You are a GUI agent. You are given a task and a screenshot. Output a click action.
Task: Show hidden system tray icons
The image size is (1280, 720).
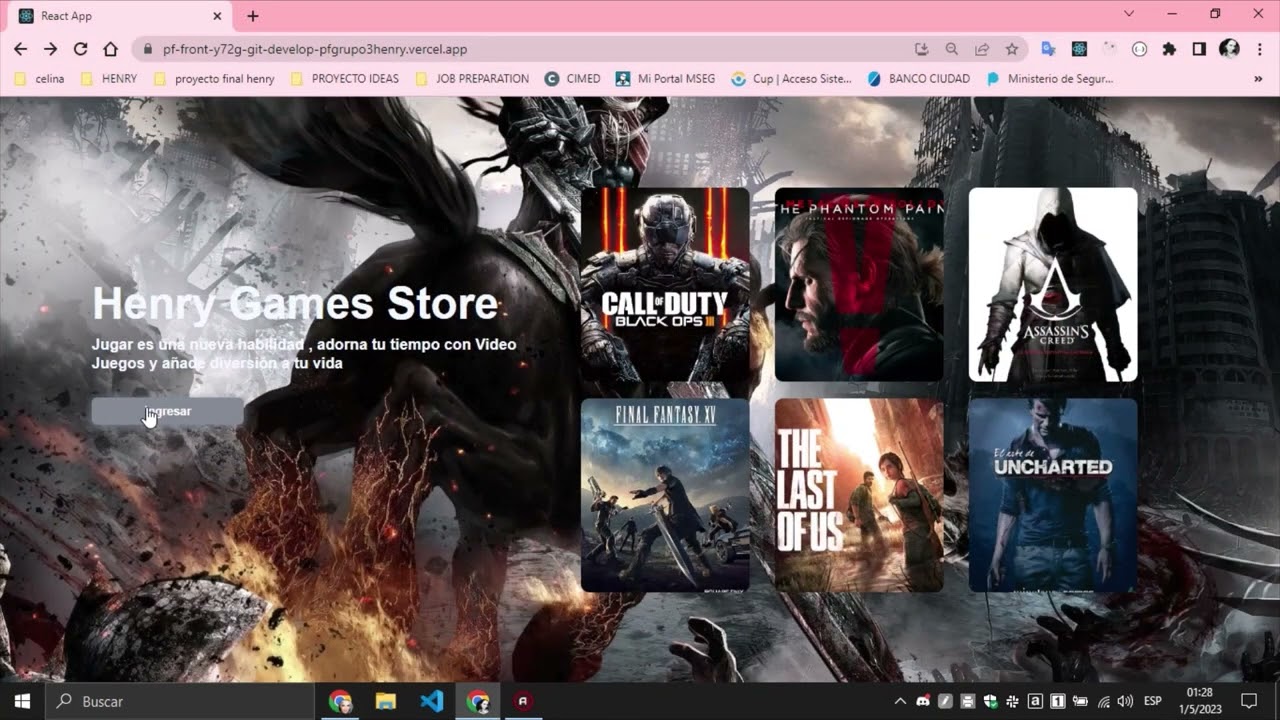900,701
